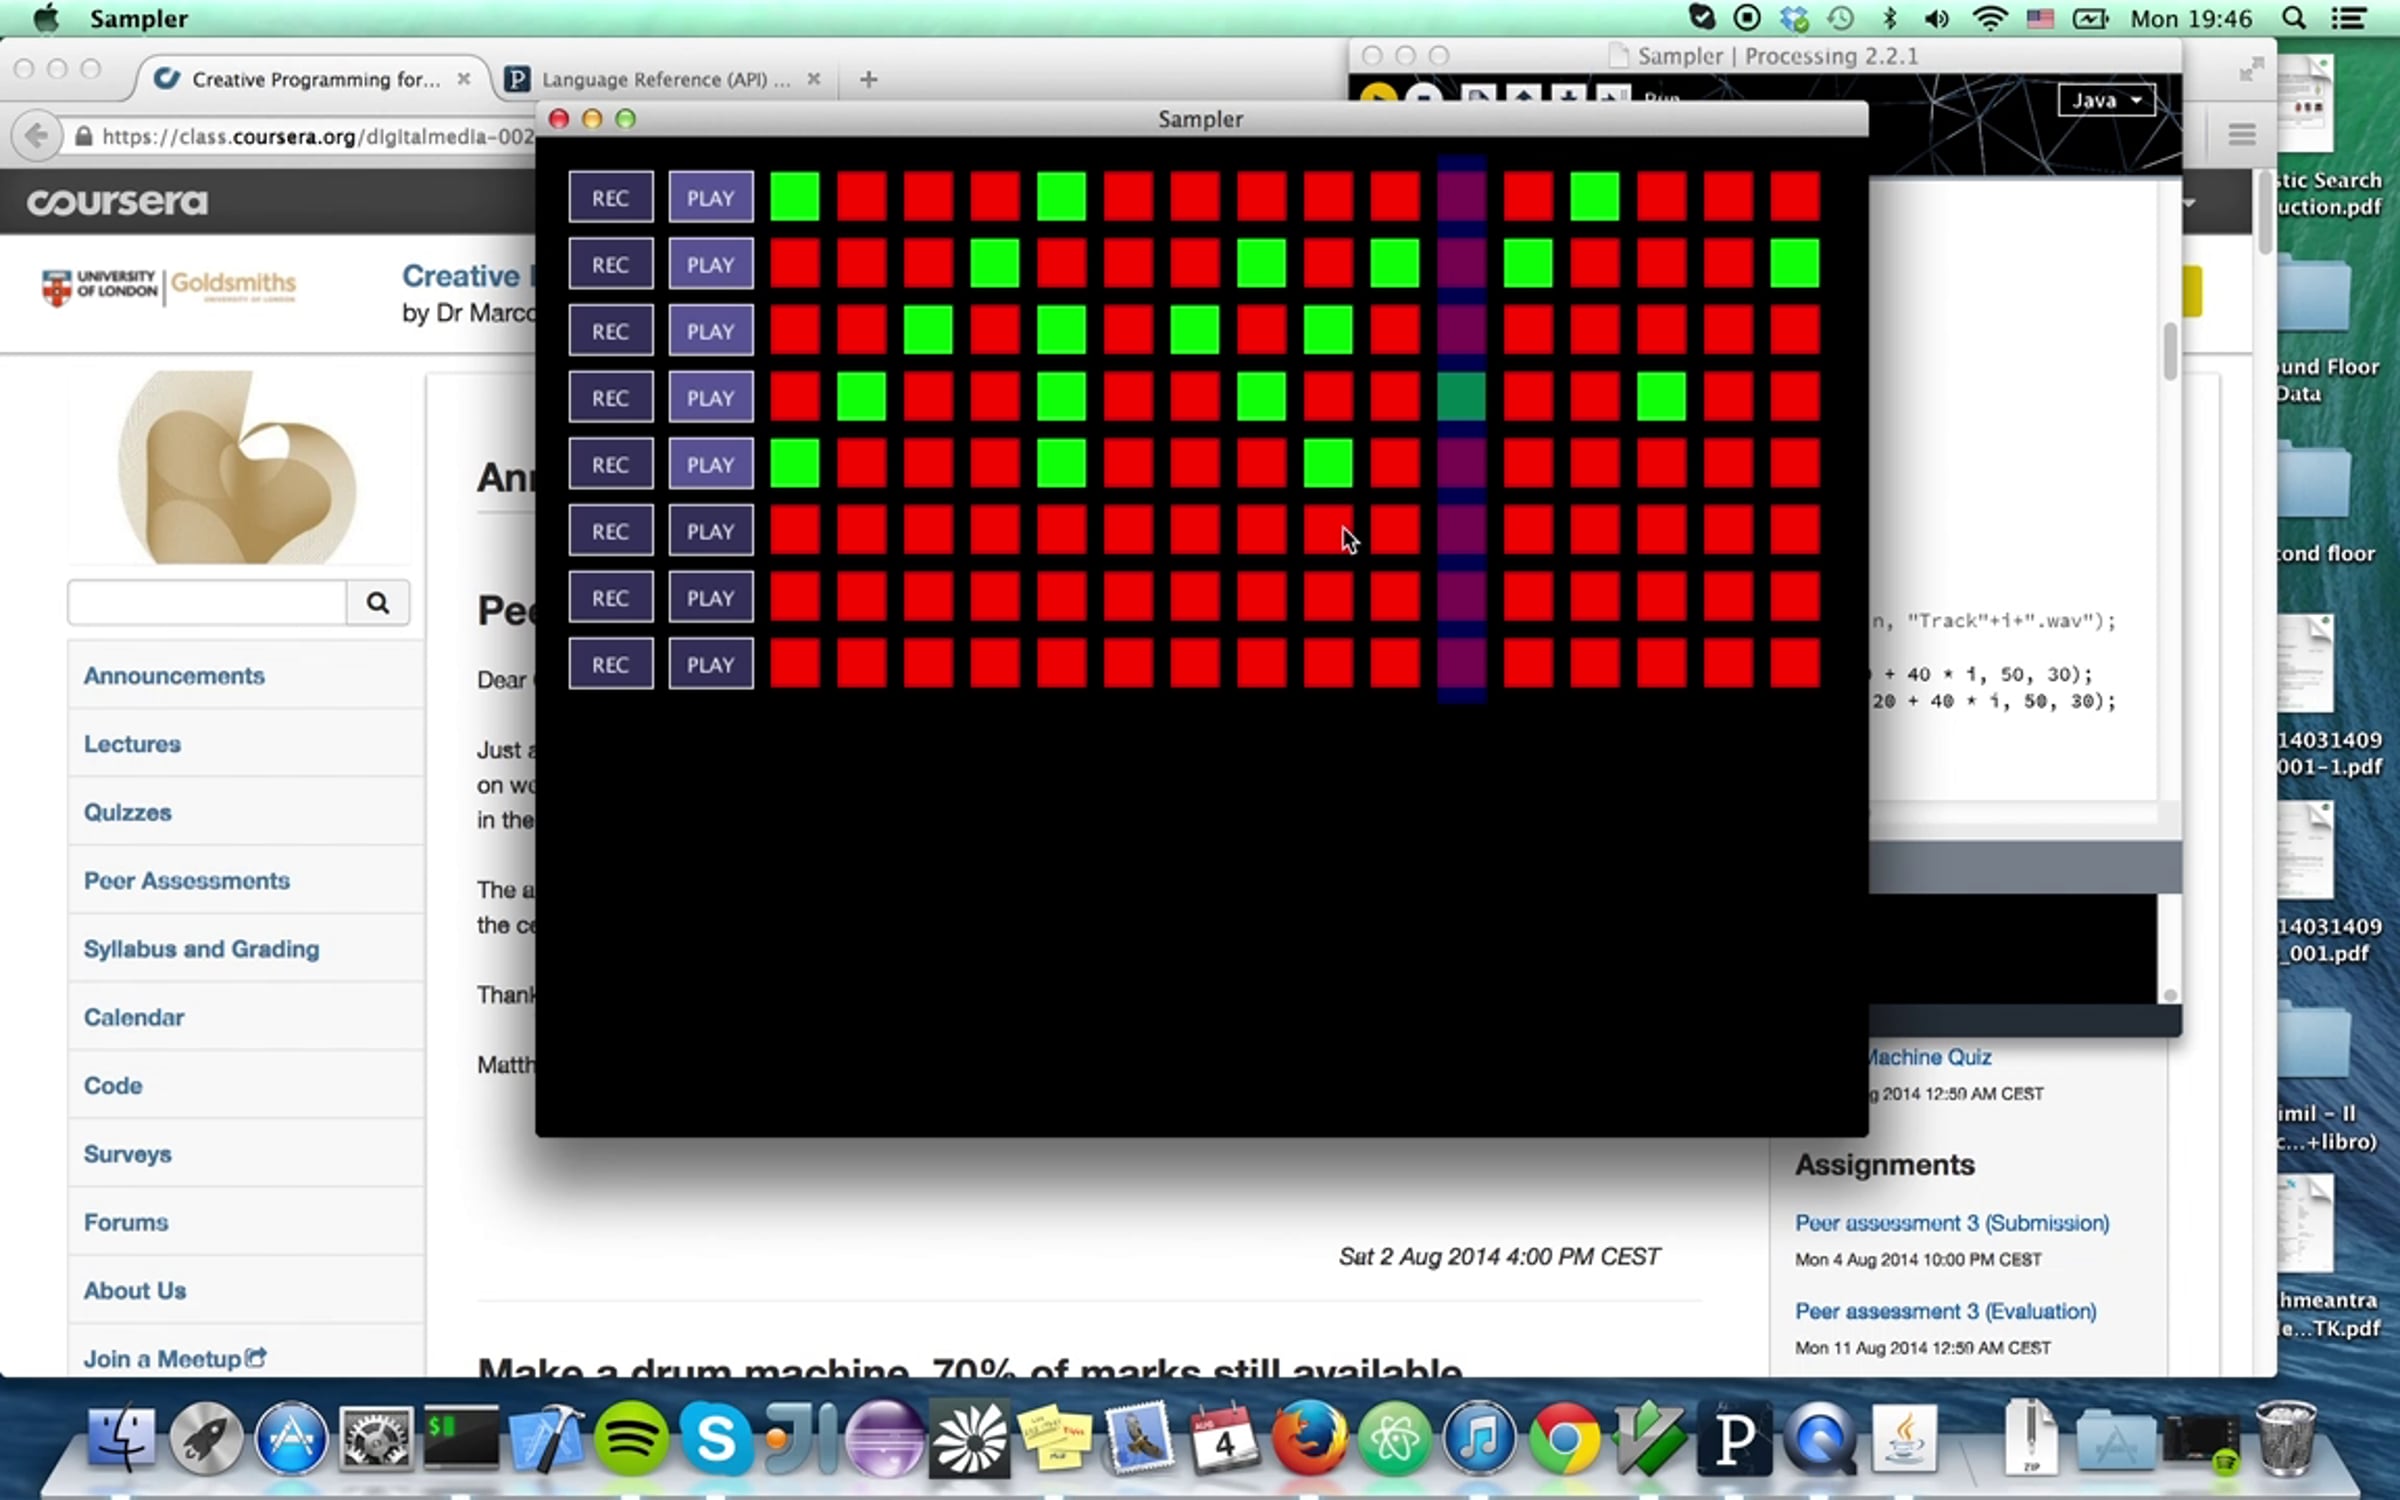Screen dimensions: 2400x1500
Task: Open Processing app icon in dock
Action: (1735, 1439)
